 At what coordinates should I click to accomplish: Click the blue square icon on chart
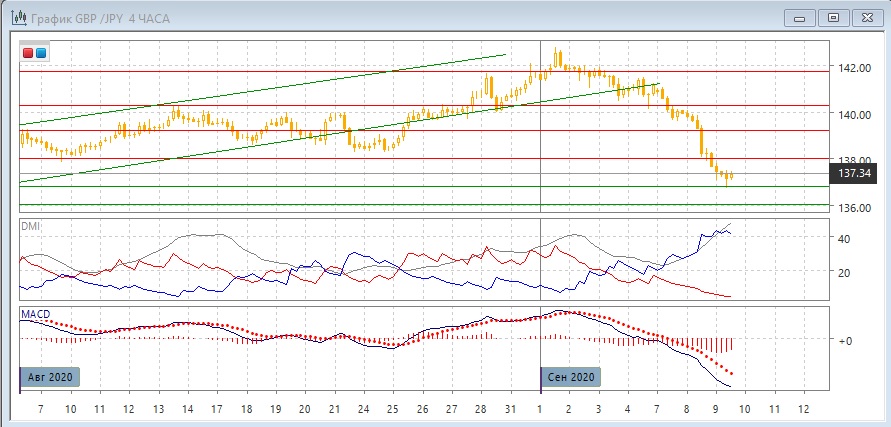pyautogui.click(x=41, y=53)
